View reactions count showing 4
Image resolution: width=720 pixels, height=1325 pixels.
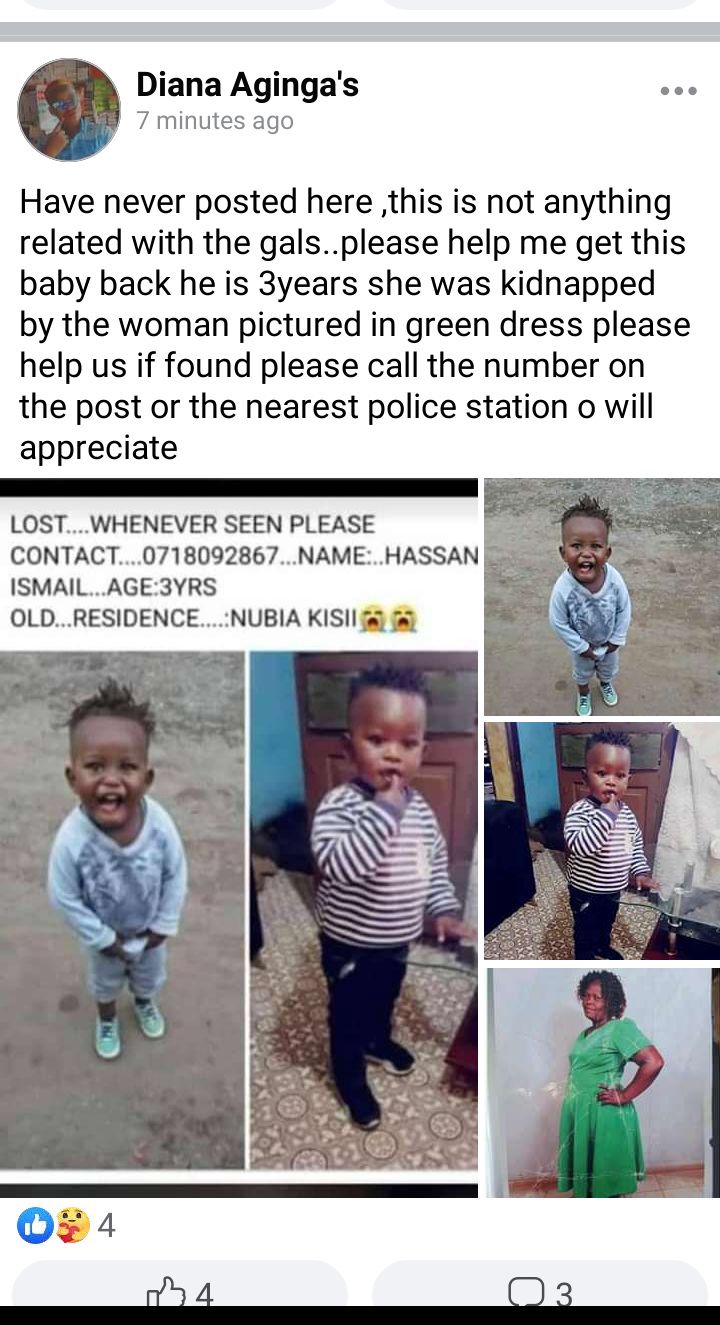[x=106, y=1226]
